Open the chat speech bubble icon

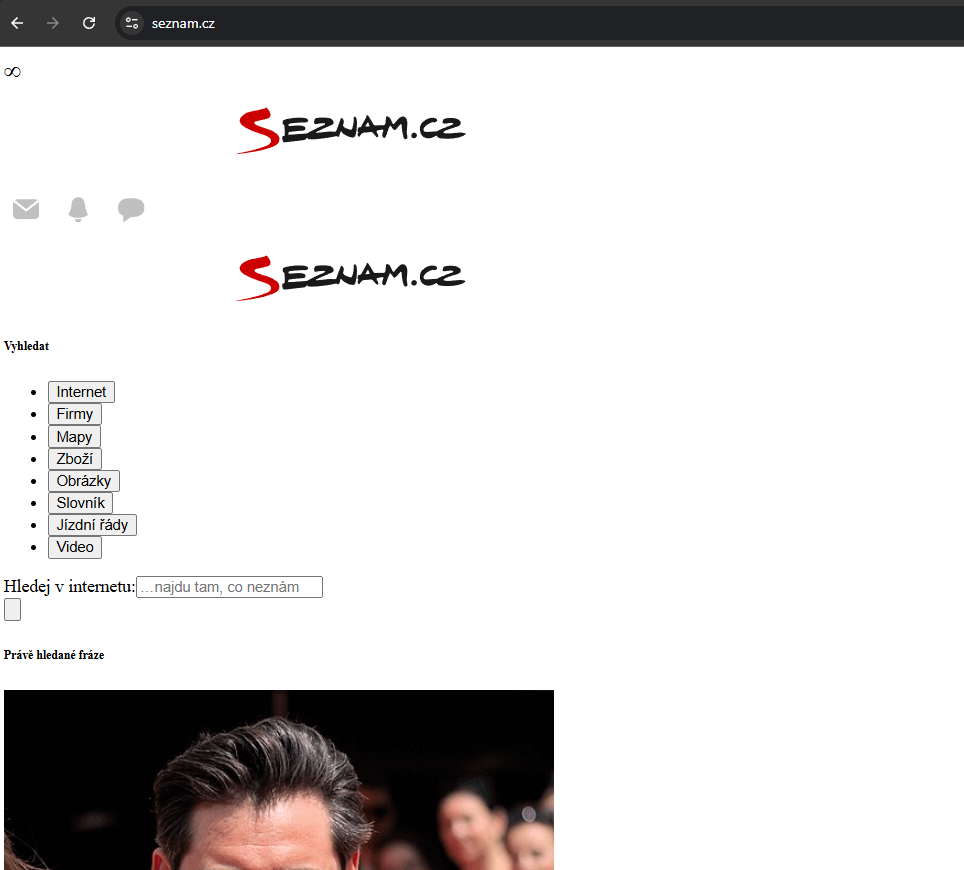pos(131,209)
